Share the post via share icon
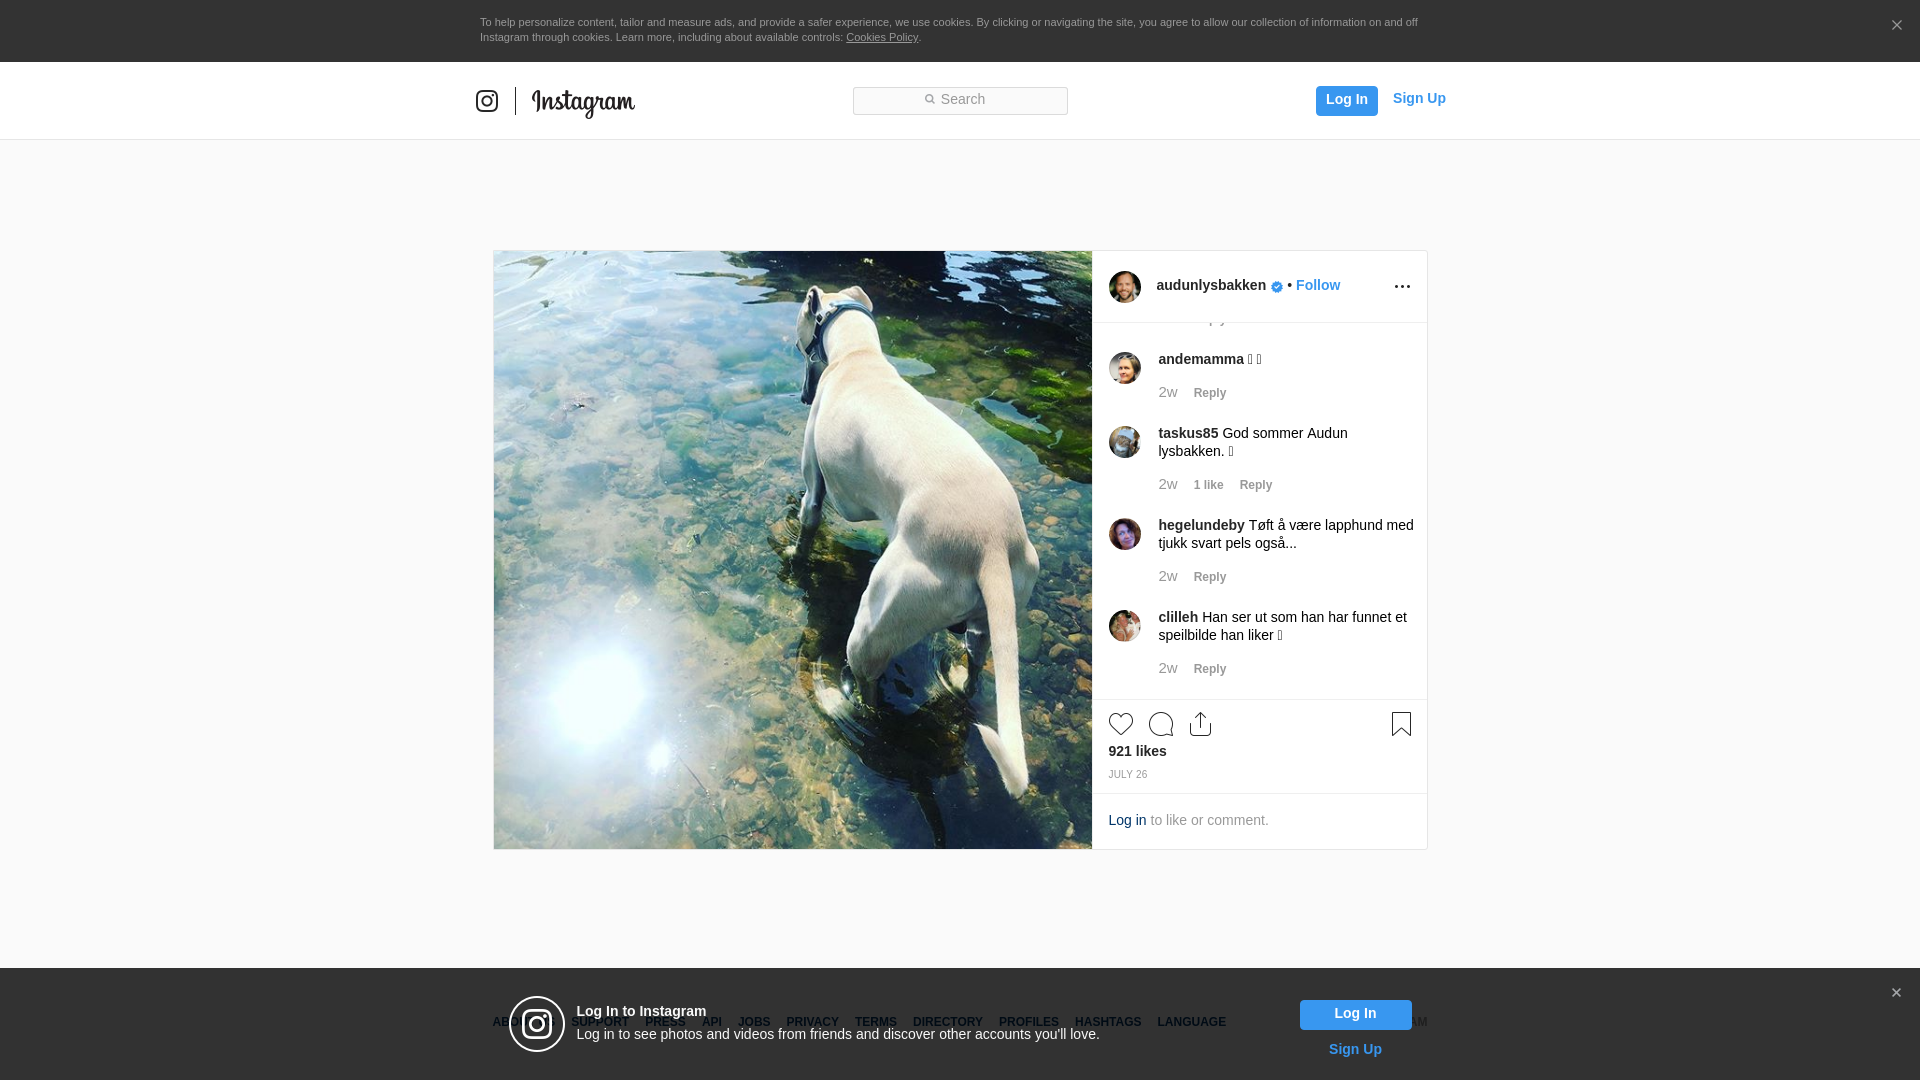Image resolution: width=1920 pixels, height=1080 pixels. pyautogui.click(x=1200, y=724)
